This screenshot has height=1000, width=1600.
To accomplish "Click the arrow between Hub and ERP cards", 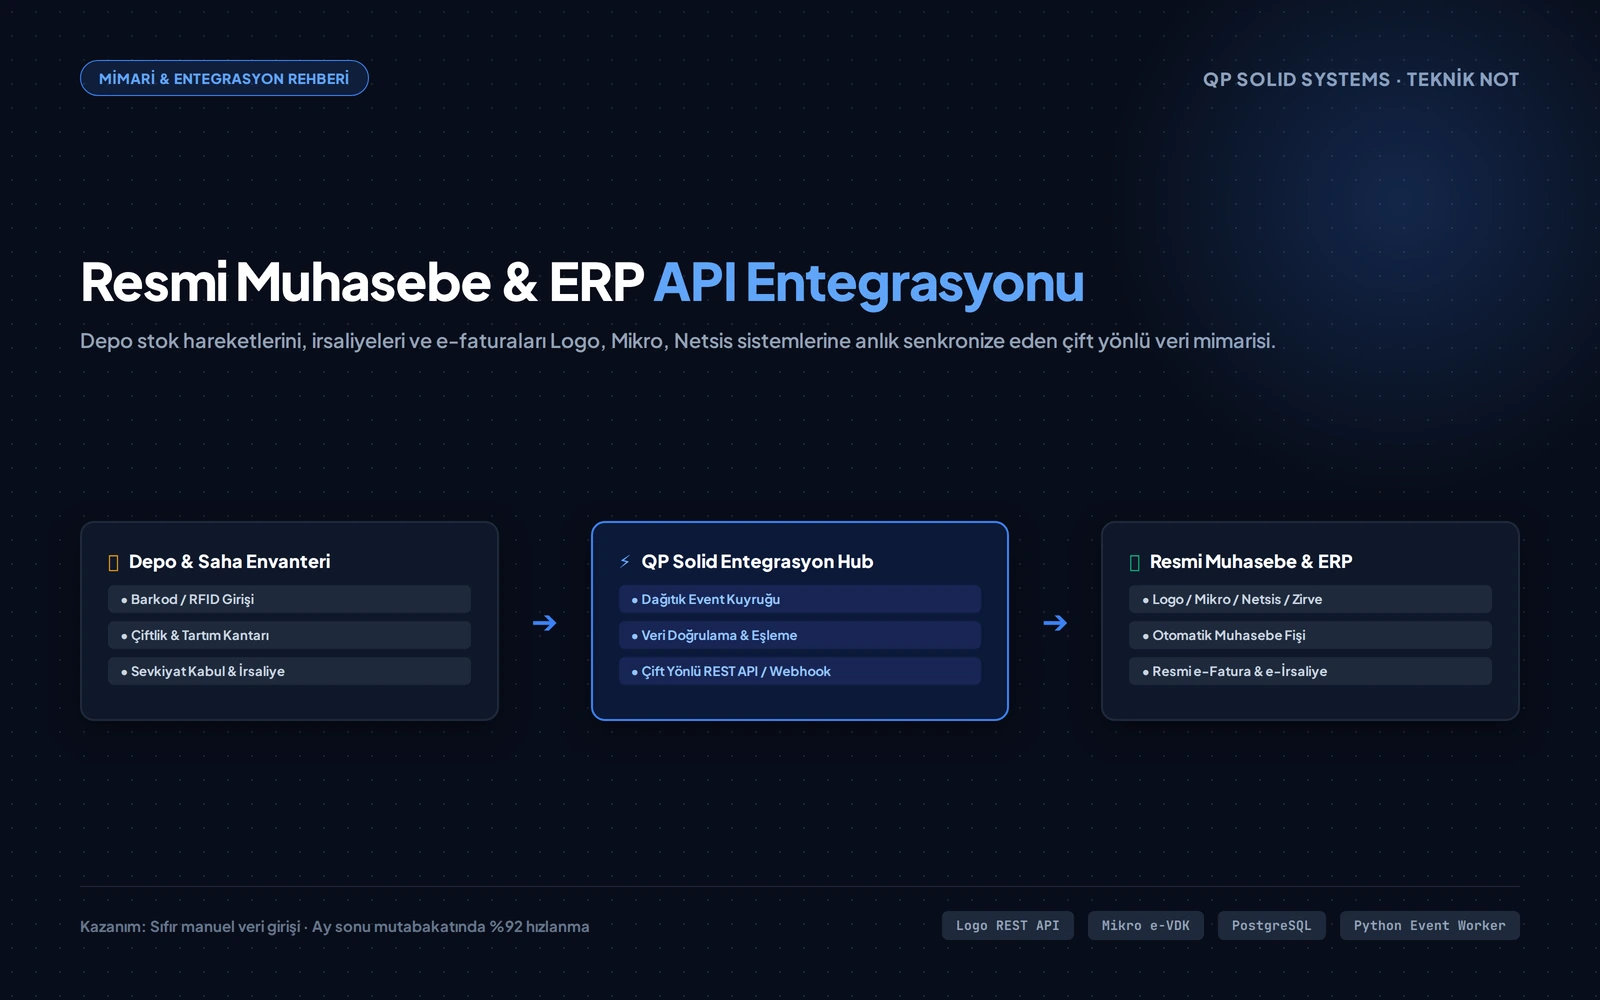I will coord(1055,623).
